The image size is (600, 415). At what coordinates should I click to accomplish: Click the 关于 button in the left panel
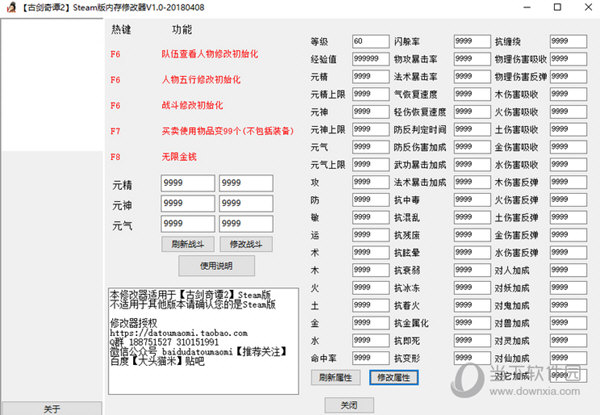(52, 408)
